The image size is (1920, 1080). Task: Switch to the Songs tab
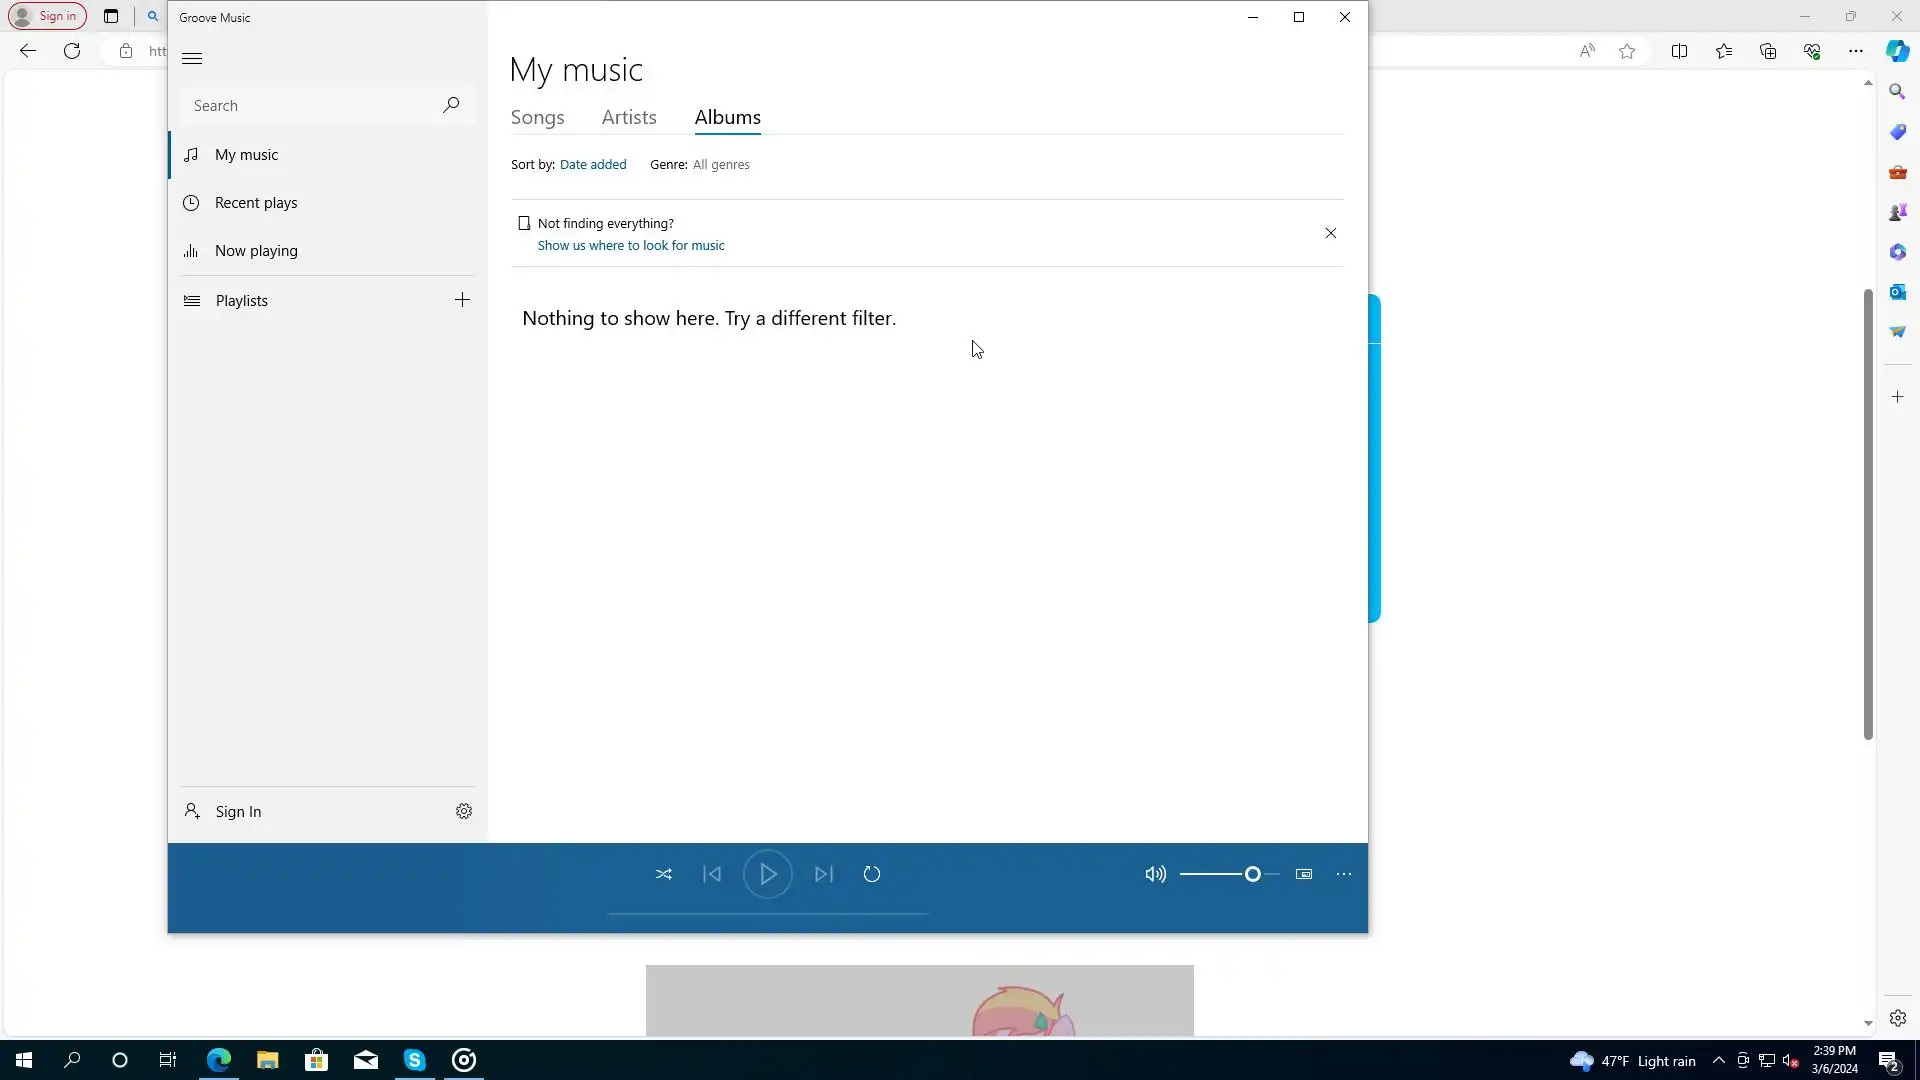point(537,117)
